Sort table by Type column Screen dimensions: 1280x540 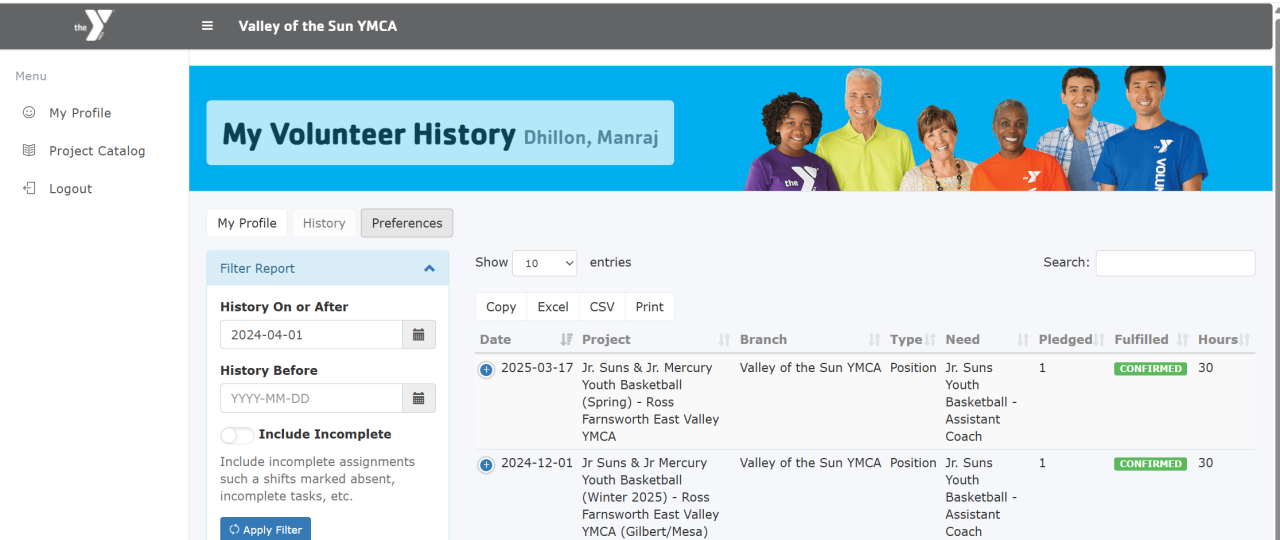pyautogui.click(x=913, y=339)
